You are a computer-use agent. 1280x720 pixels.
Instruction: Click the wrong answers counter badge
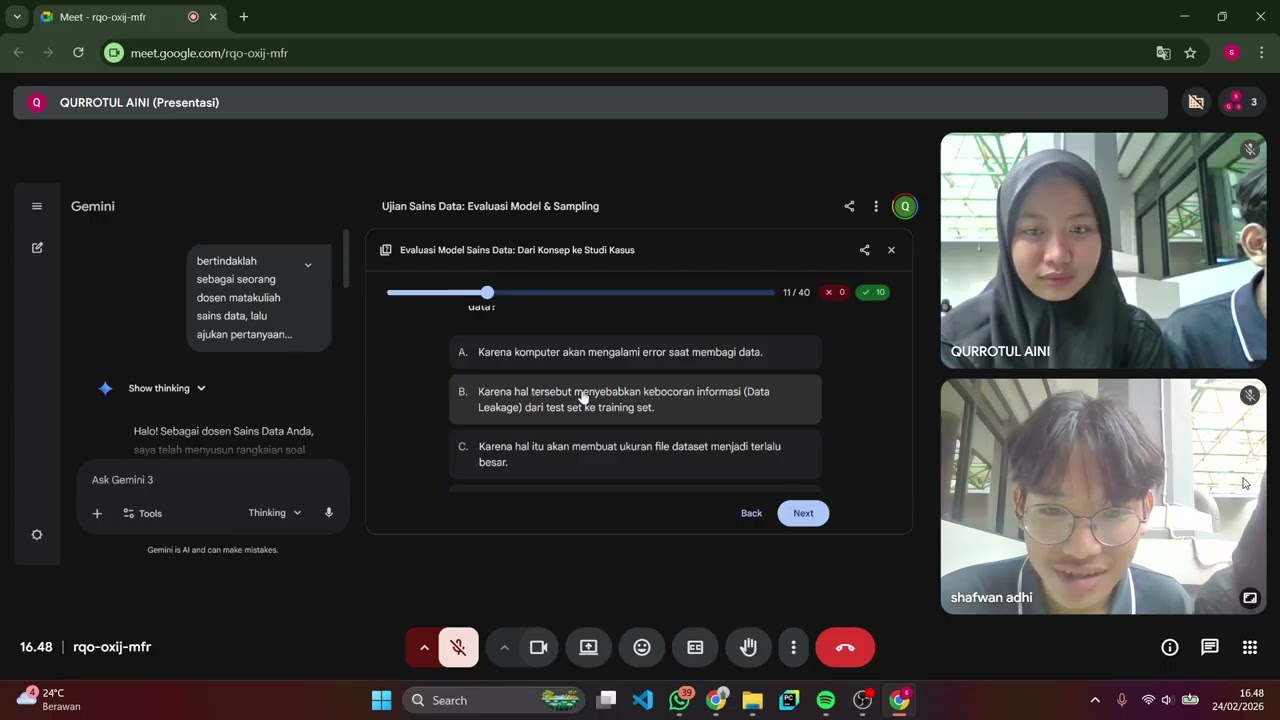834,292
